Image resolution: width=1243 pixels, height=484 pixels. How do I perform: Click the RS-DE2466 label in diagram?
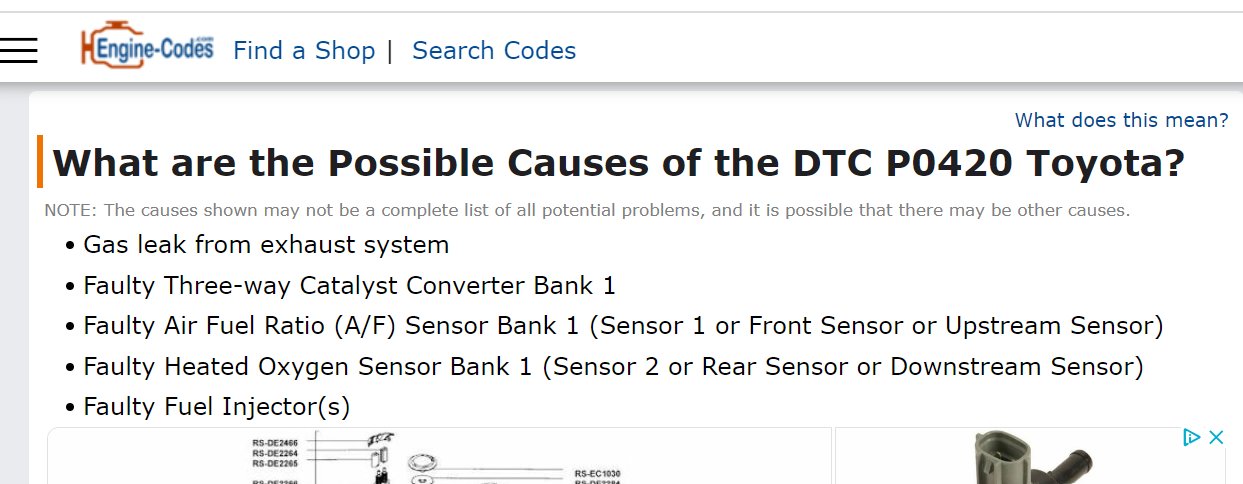click(275, 441)
